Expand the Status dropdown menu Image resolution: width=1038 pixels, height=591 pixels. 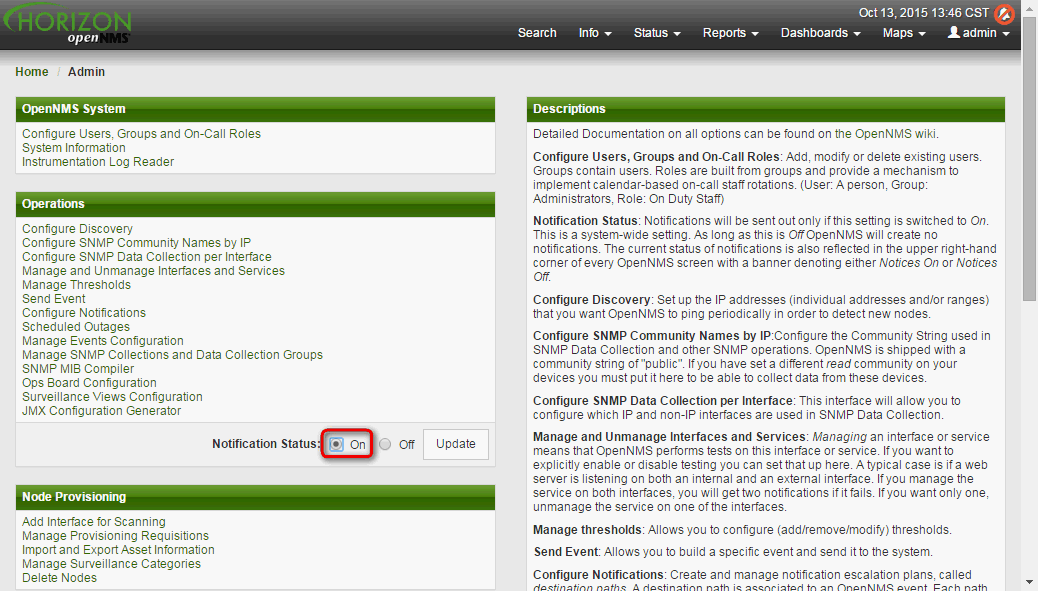(x=657, y=33)
